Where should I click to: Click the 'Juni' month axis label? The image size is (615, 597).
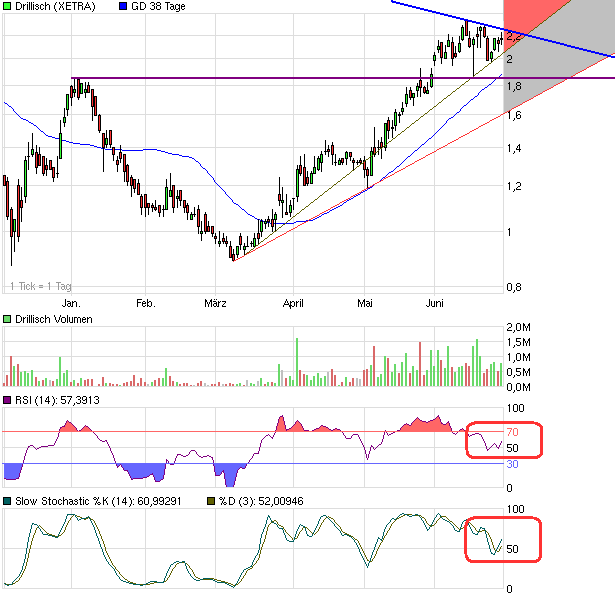click(x=435, y=303)
